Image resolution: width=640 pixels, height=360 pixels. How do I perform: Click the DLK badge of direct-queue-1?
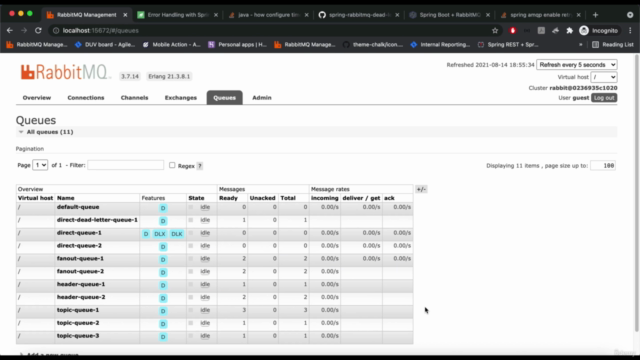[x=177, y=234]
